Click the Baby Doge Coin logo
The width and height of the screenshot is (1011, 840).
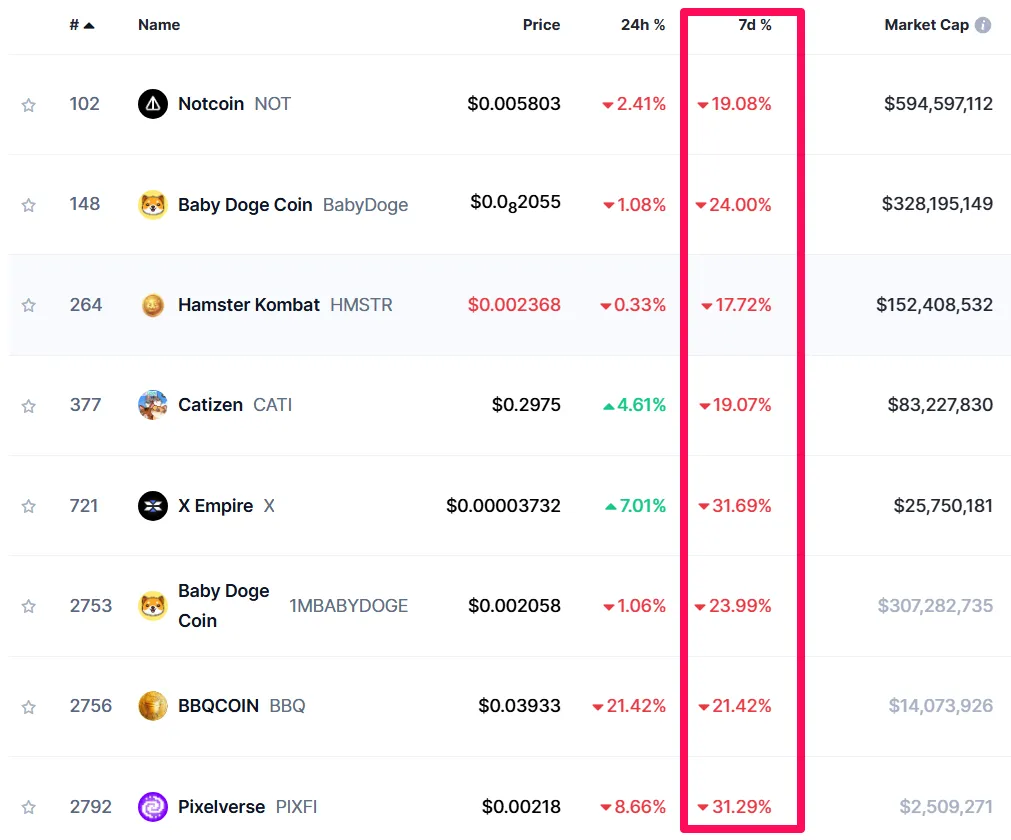pos(152,204)
